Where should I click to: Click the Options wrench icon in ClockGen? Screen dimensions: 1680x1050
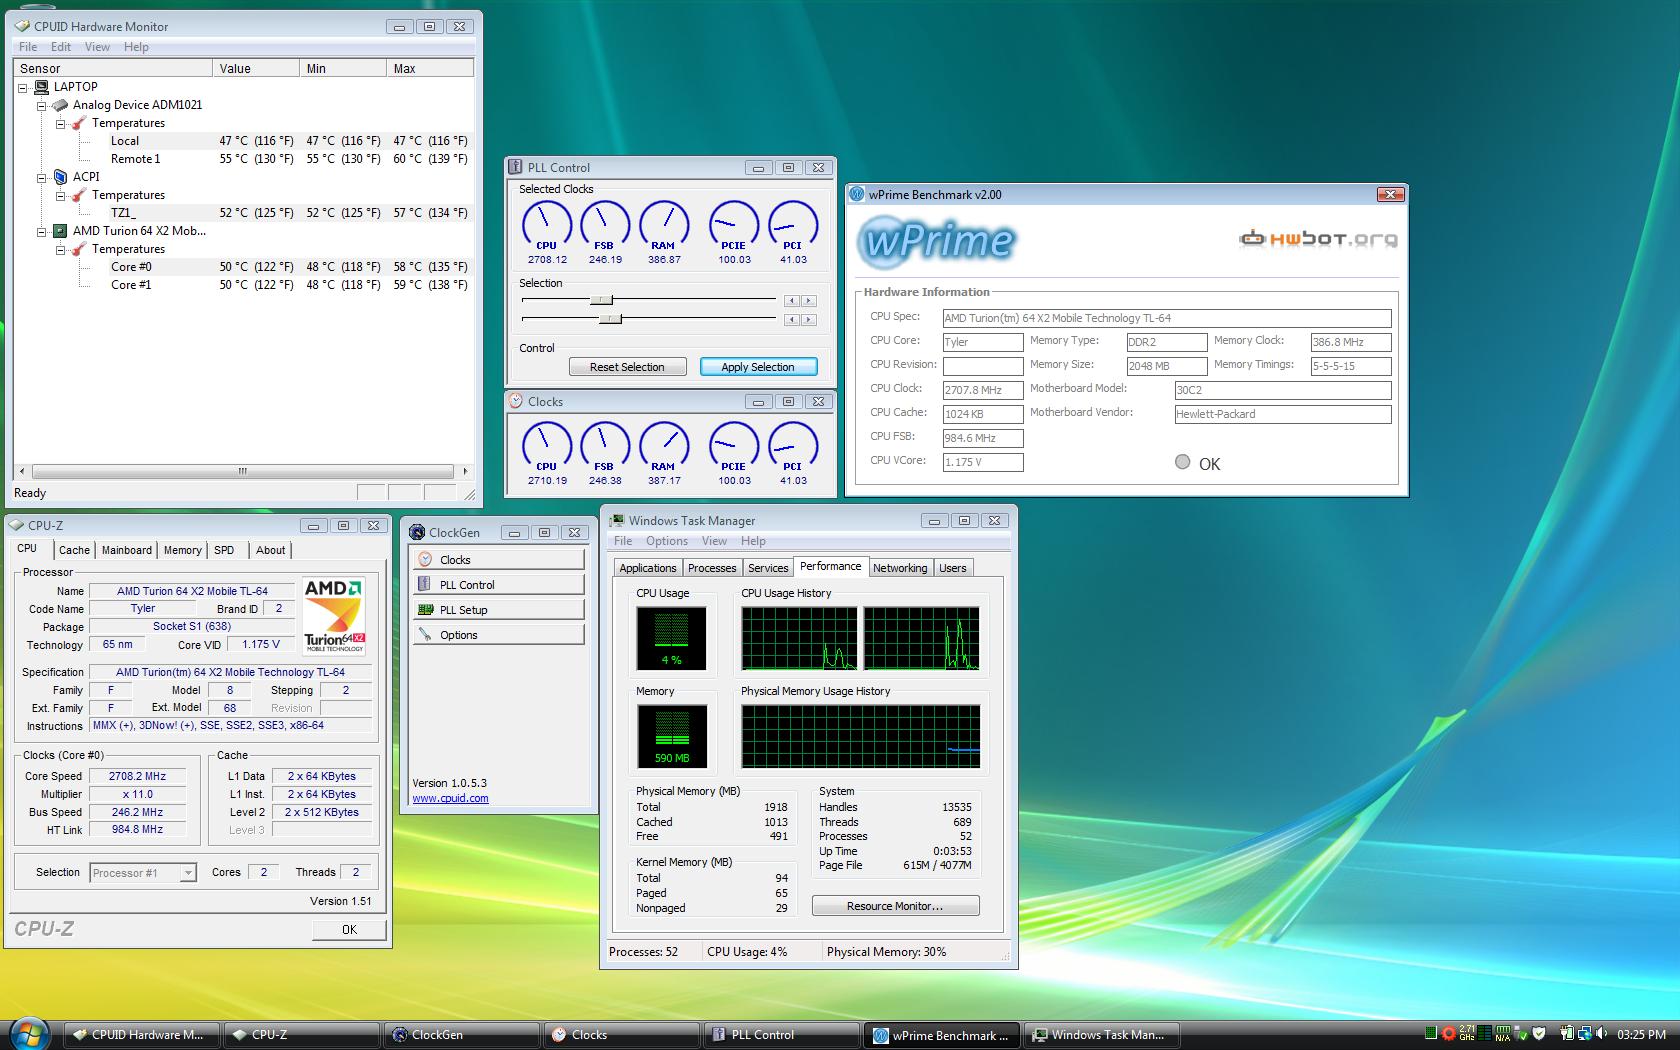[425, 635]
